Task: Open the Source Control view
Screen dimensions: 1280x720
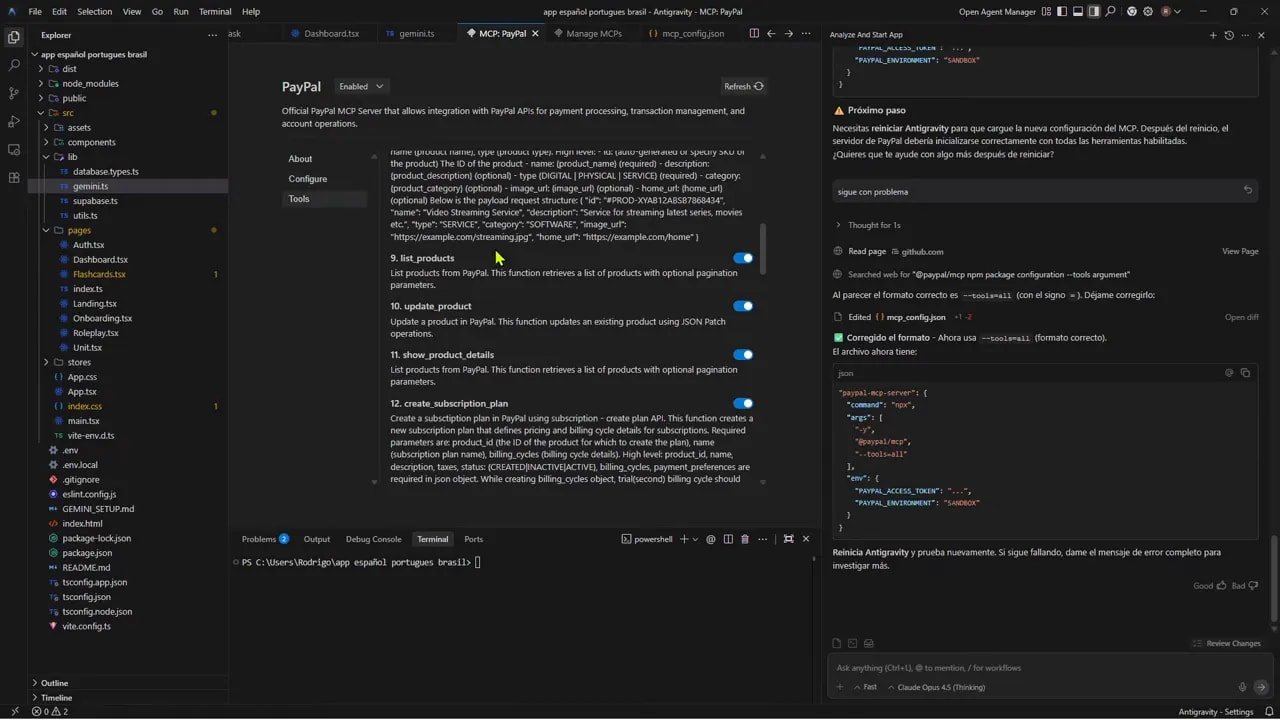Action: pyautogui.click(x=14, y=93)
